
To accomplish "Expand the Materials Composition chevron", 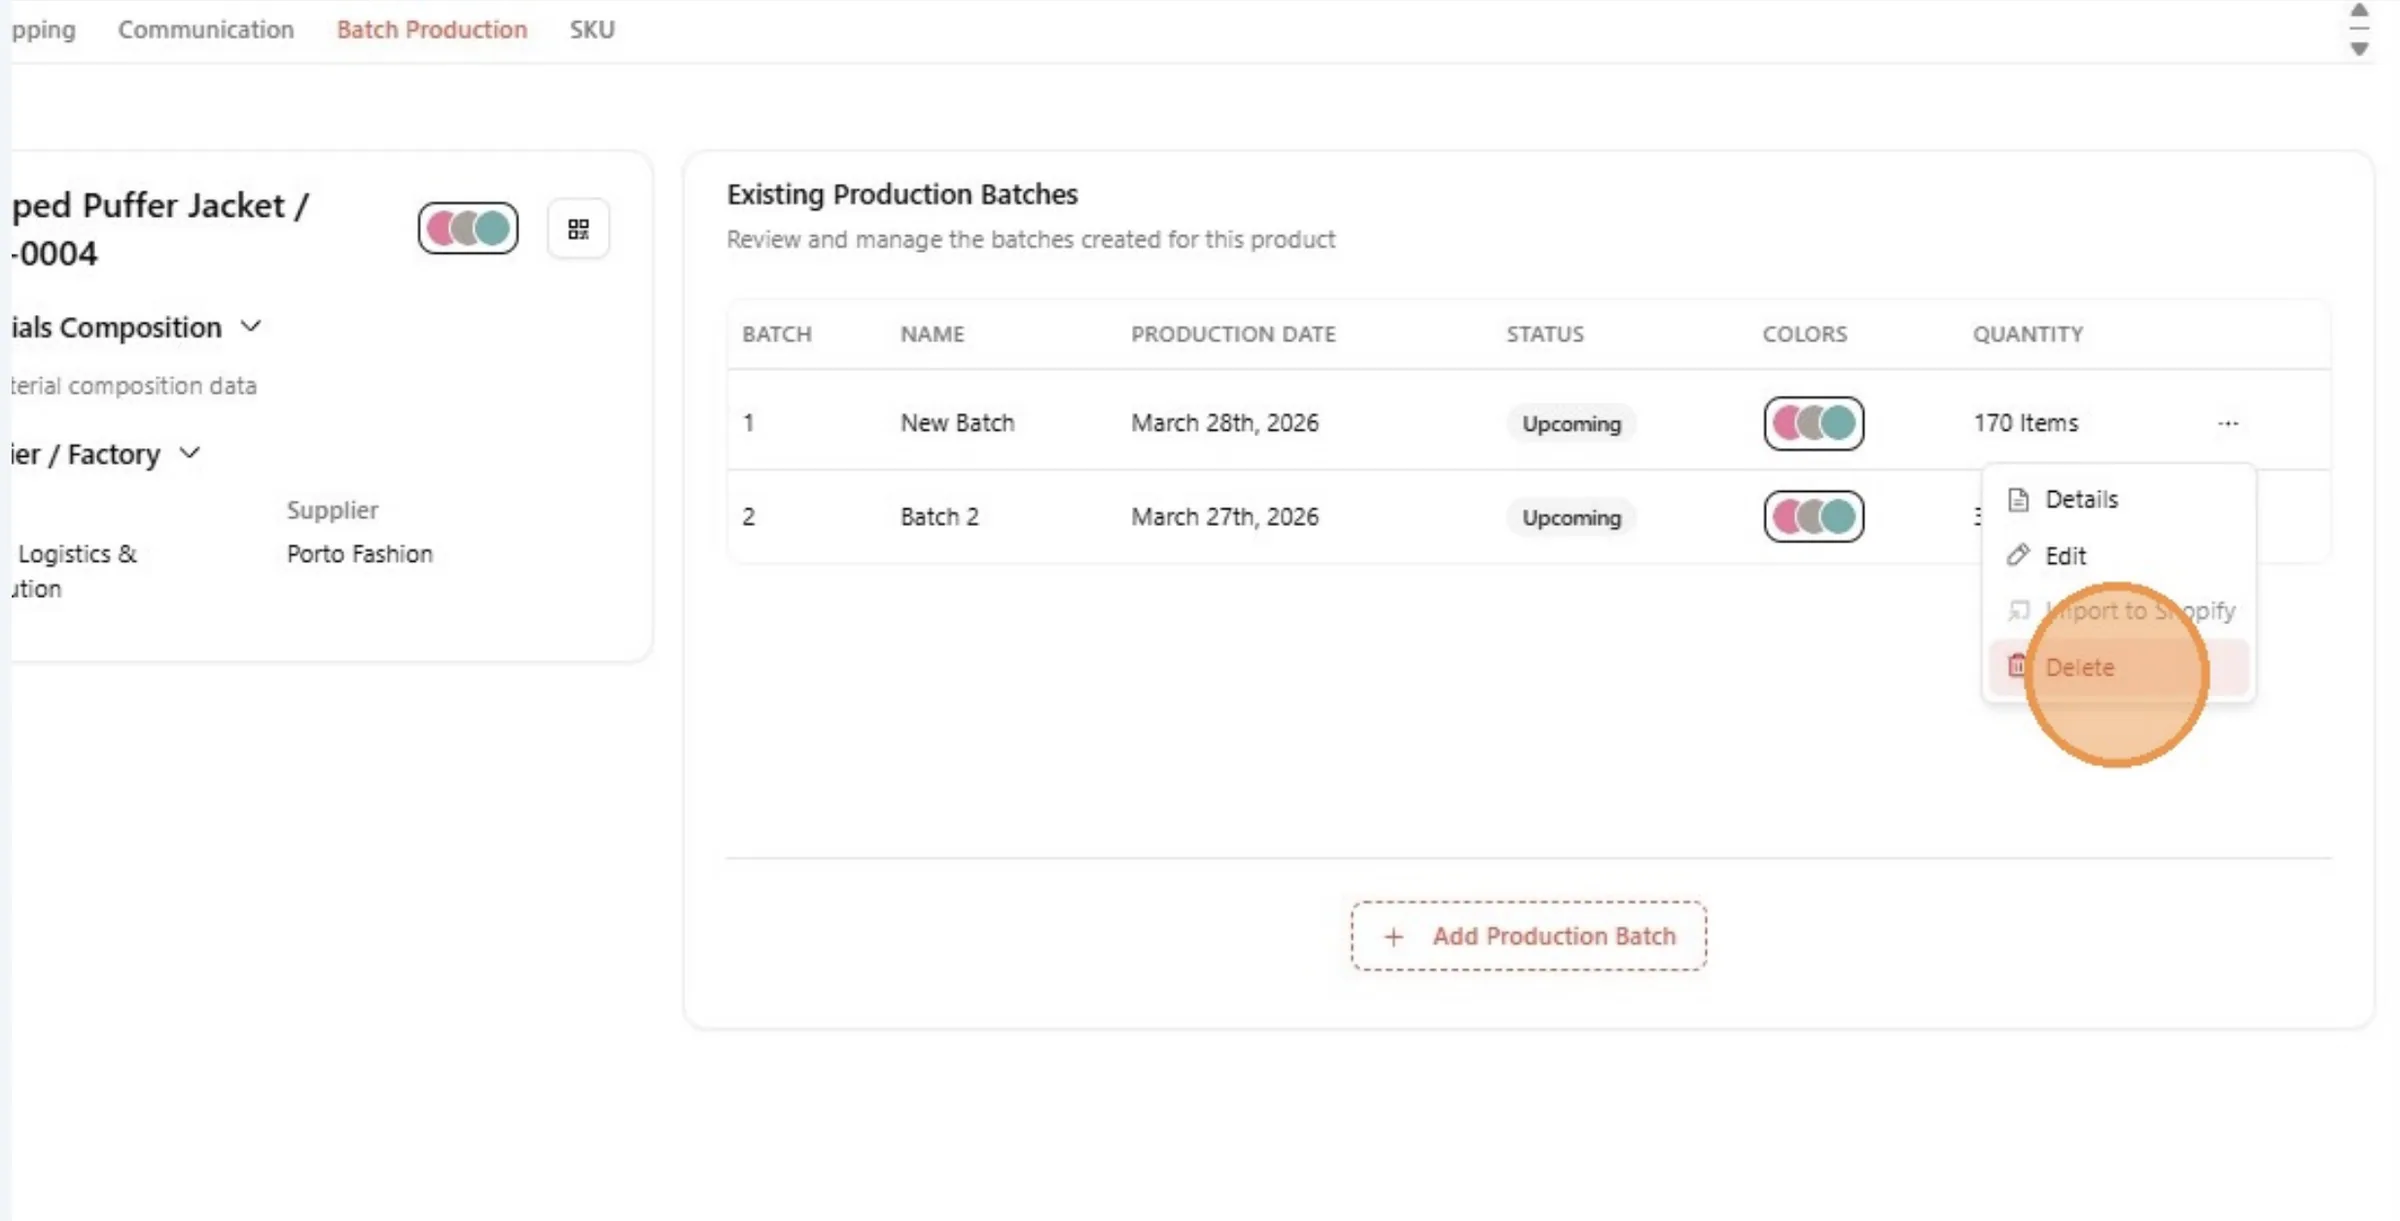I will coord(251,326).
